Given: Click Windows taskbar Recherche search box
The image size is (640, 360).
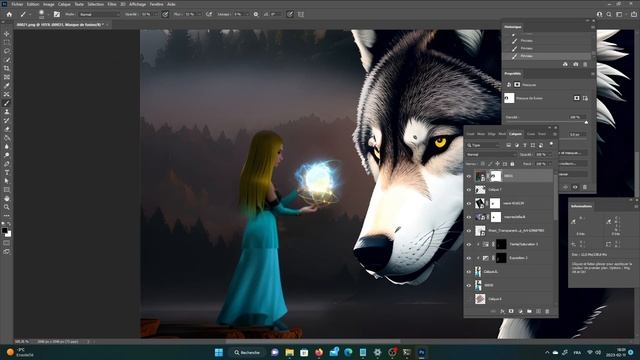Looking at the screenshot, I should point(247,352).
